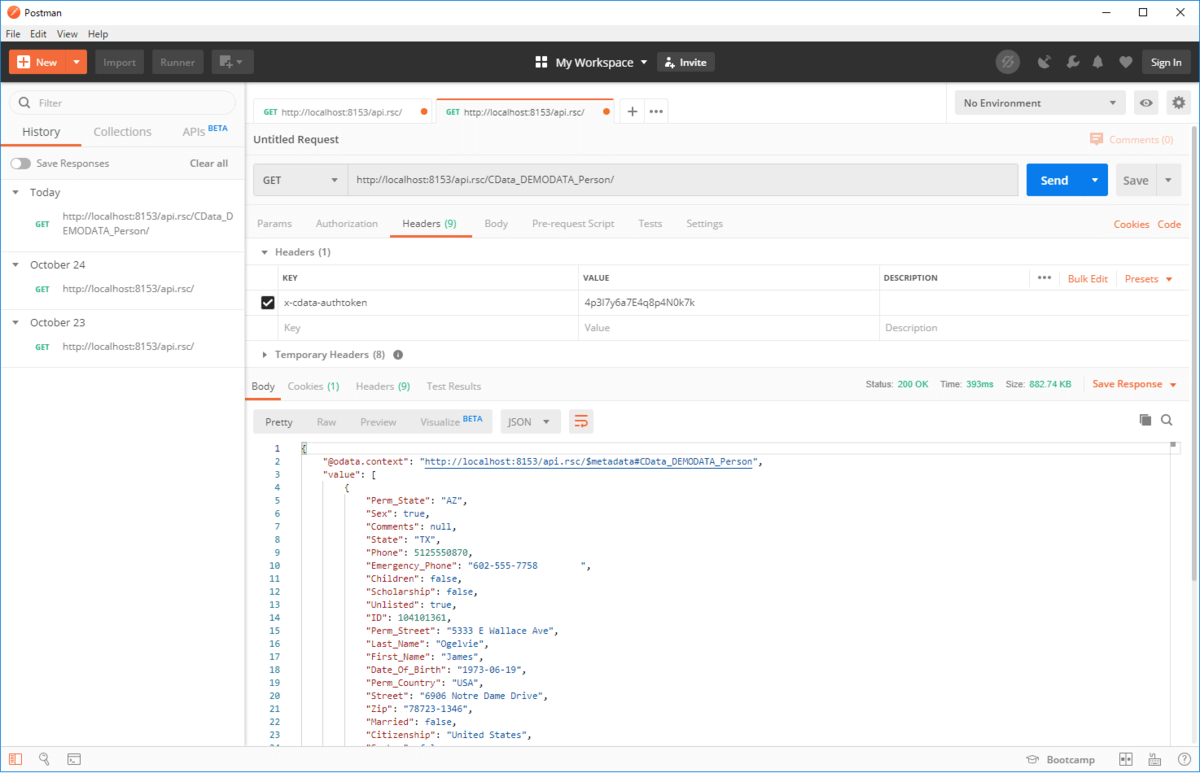Screen dimensions: 1200x773
Task: Open Manage Environments gear icon
Action: tap(1179, 103)
